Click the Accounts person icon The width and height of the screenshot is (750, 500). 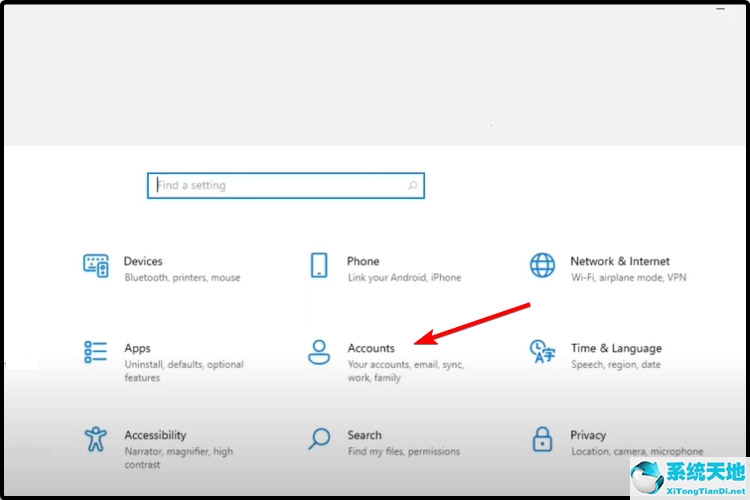click(319, 352)
